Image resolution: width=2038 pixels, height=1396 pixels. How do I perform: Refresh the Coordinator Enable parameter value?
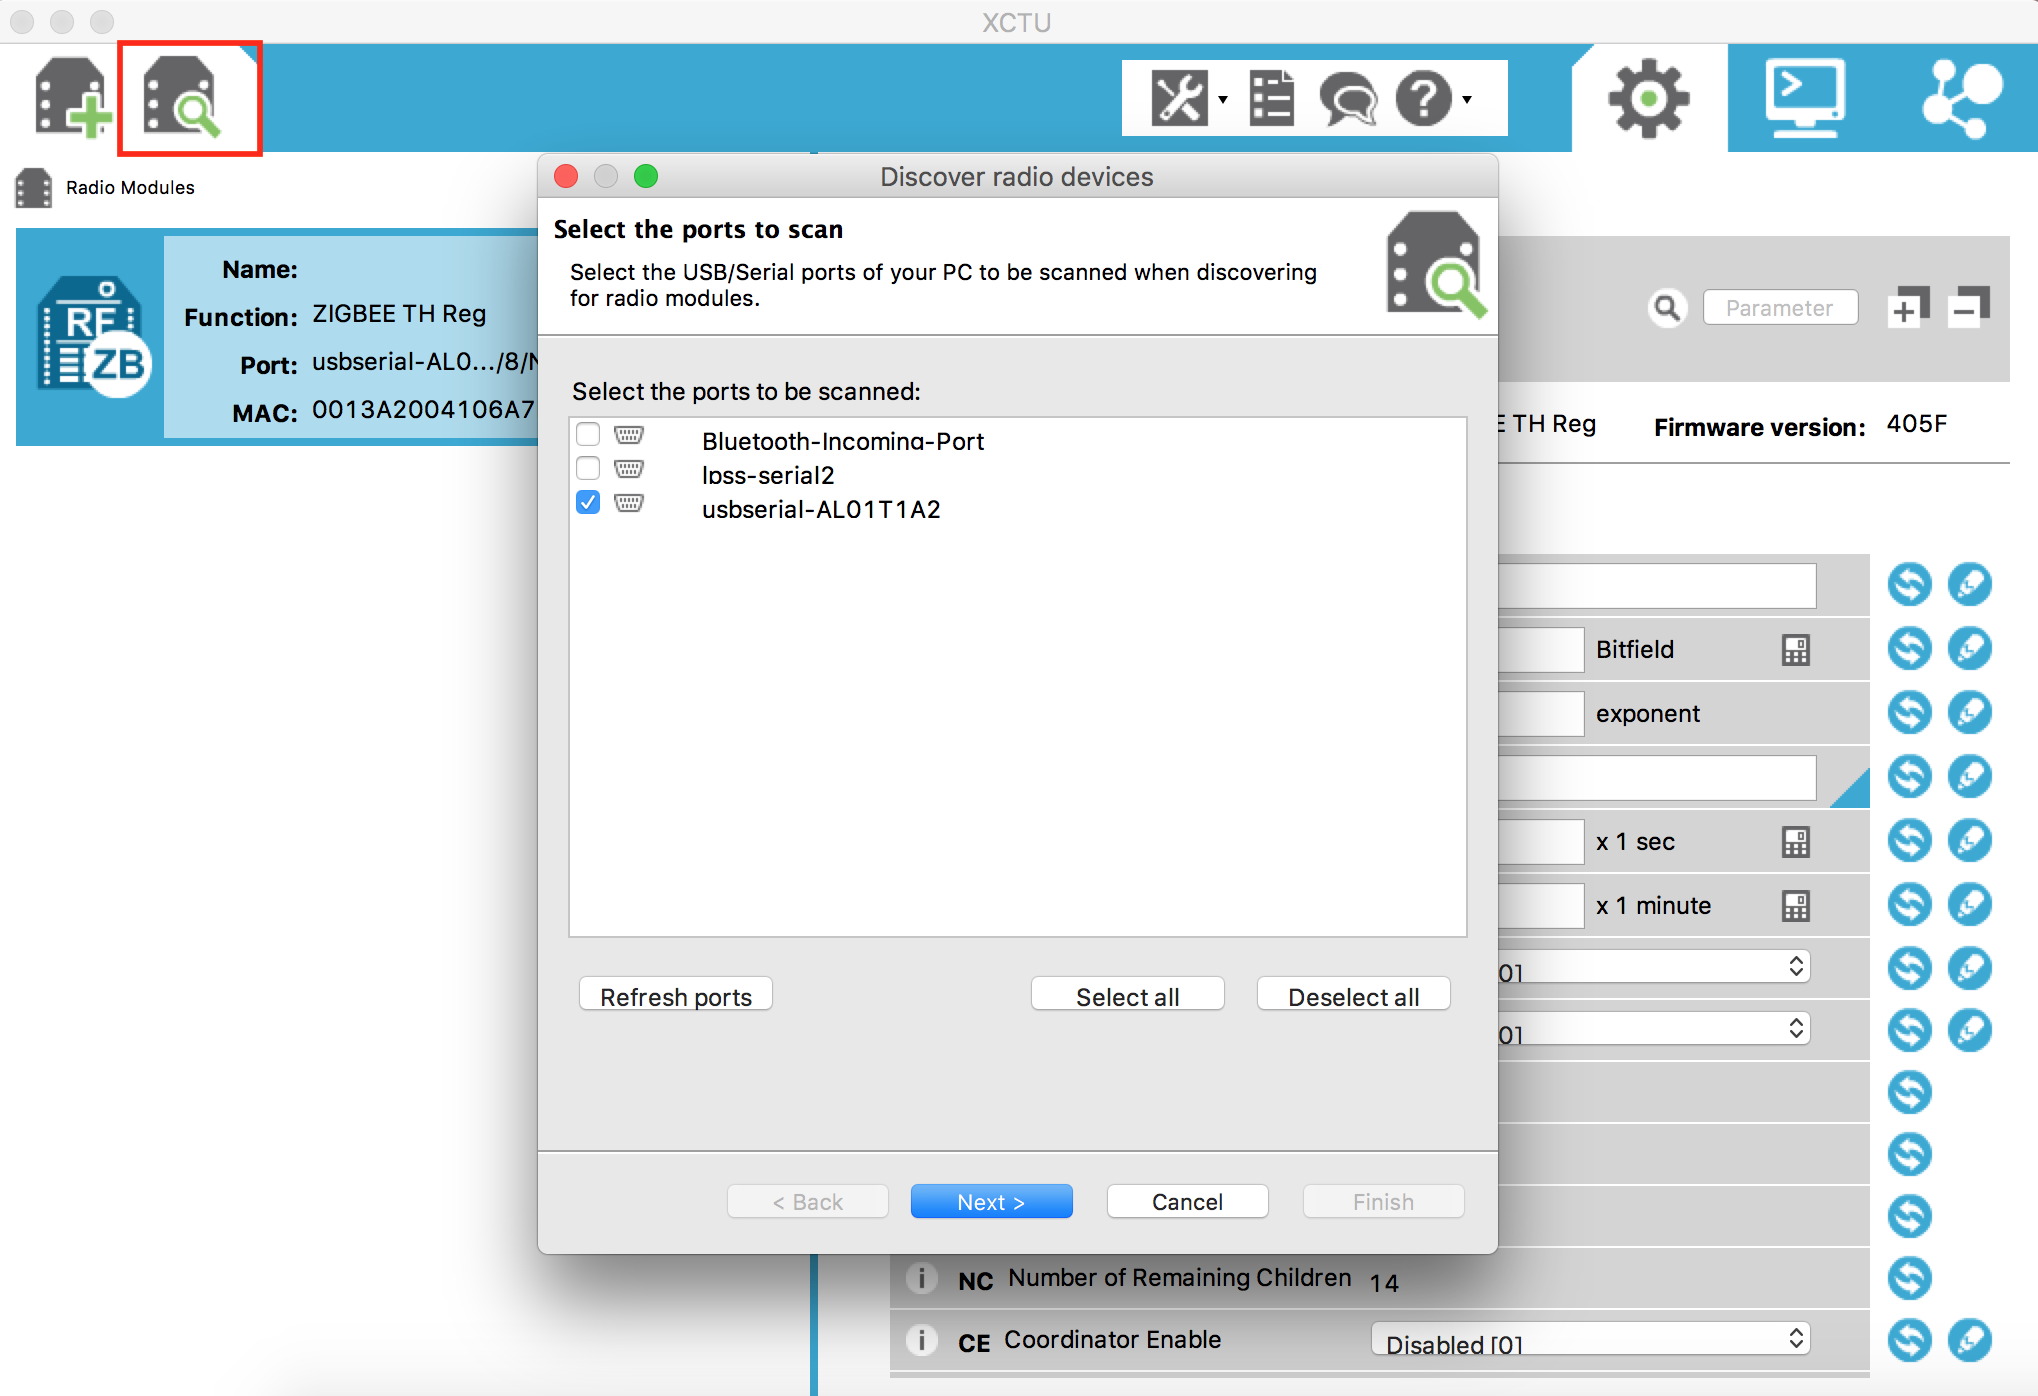(1909, 1341)
